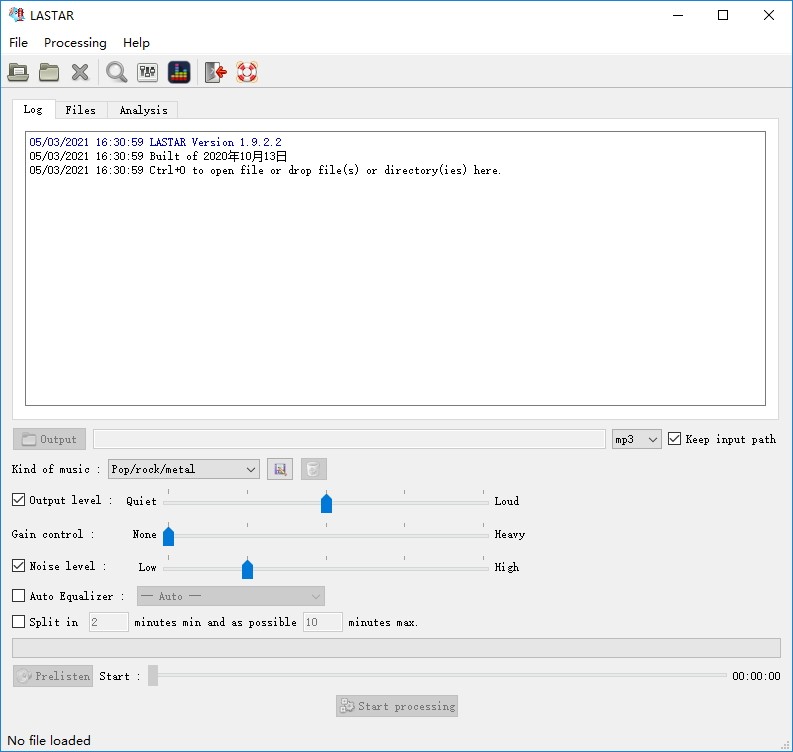Maximize the LASTAR window

[723, 15]
